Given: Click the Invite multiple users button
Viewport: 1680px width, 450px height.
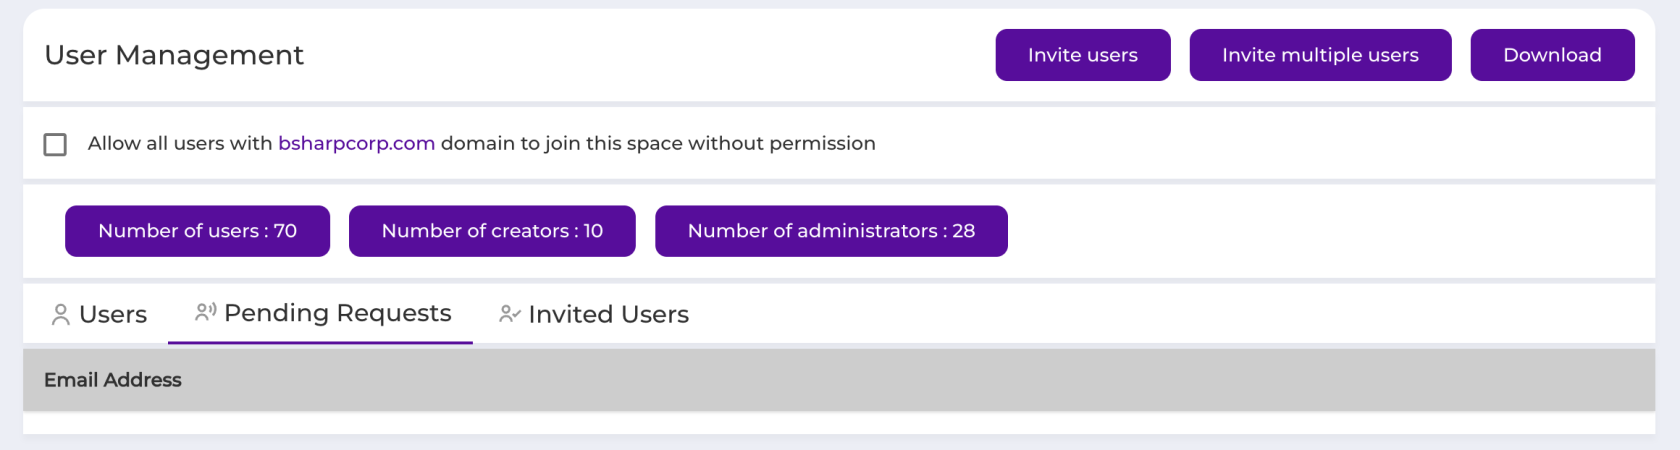Looking at the screenshot, I should [1320, 55].
